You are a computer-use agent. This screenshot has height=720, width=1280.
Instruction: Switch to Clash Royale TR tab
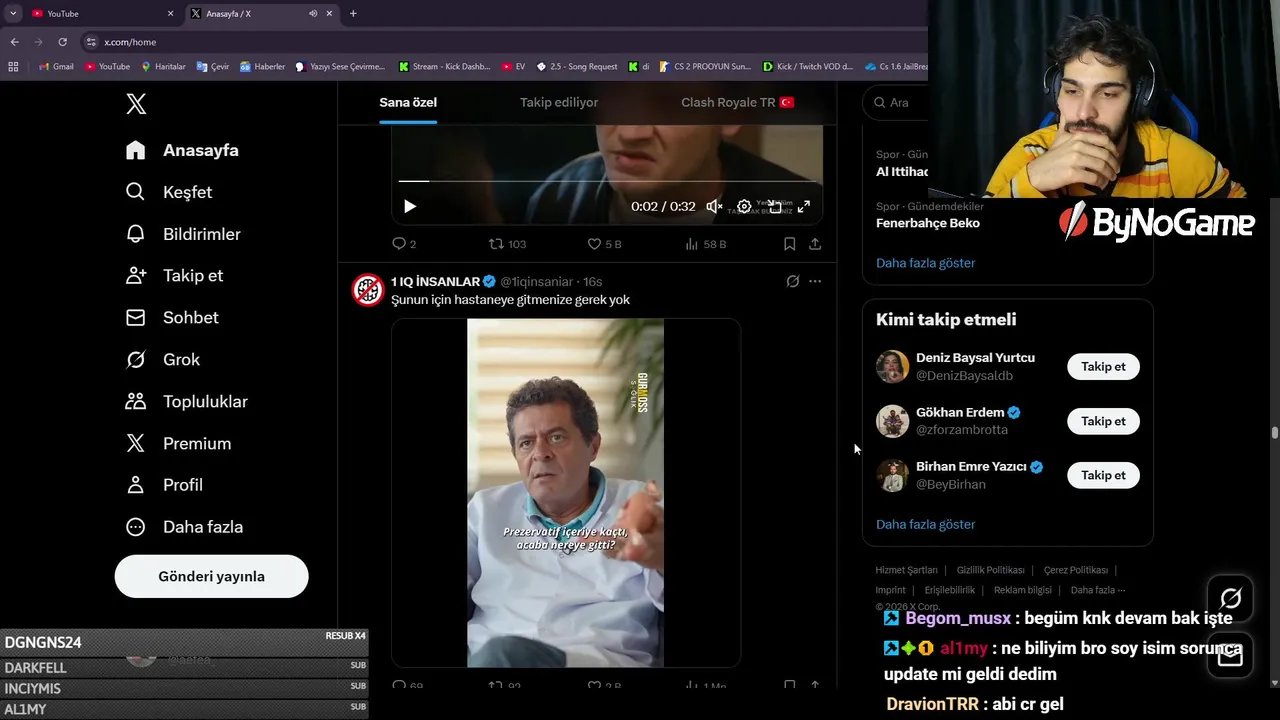pyautogui.click(x=737, y=102)
